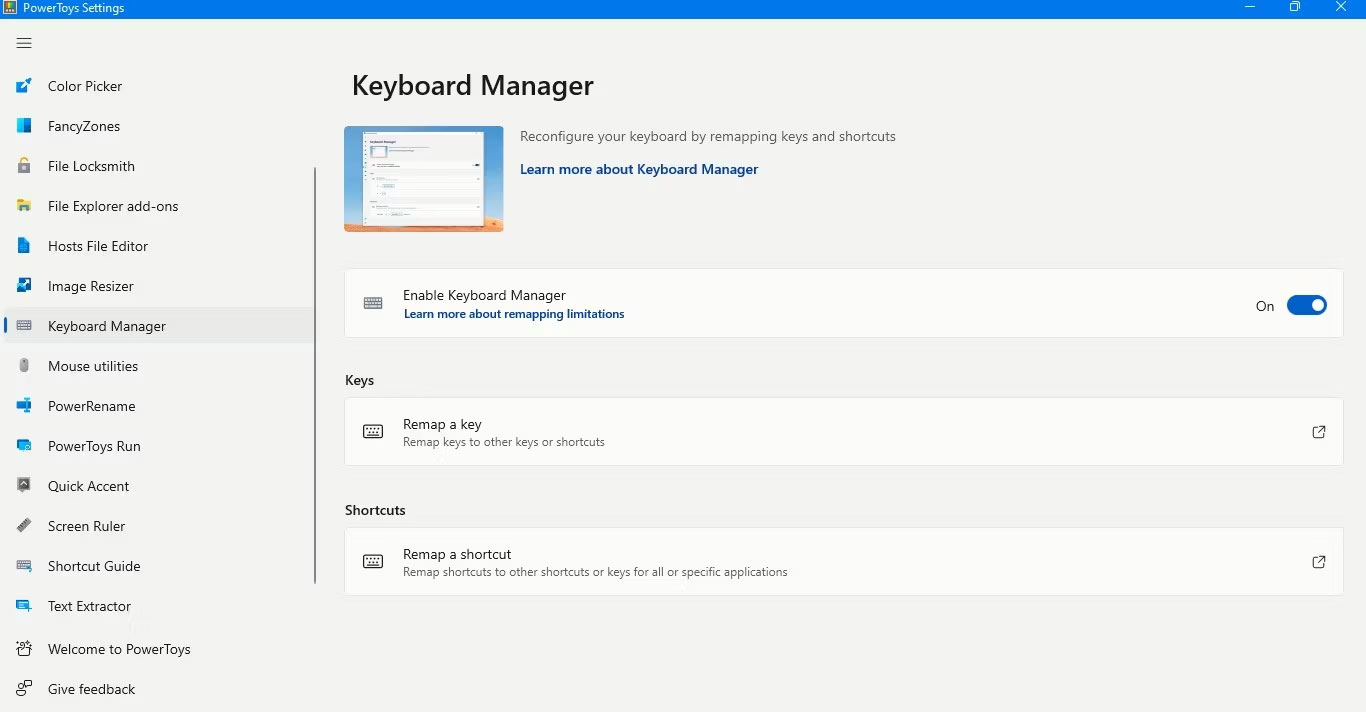Screen dimensions: 1366x712
Task: Turn off the Enable Keyboard Manager toggle
Action: (x=1306, y=305)
